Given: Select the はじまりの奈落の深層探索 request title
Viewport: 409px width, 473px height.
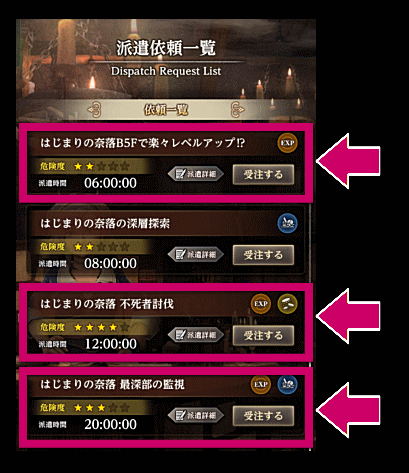Looking at the screenshot, I should click(x=105, y=223).
